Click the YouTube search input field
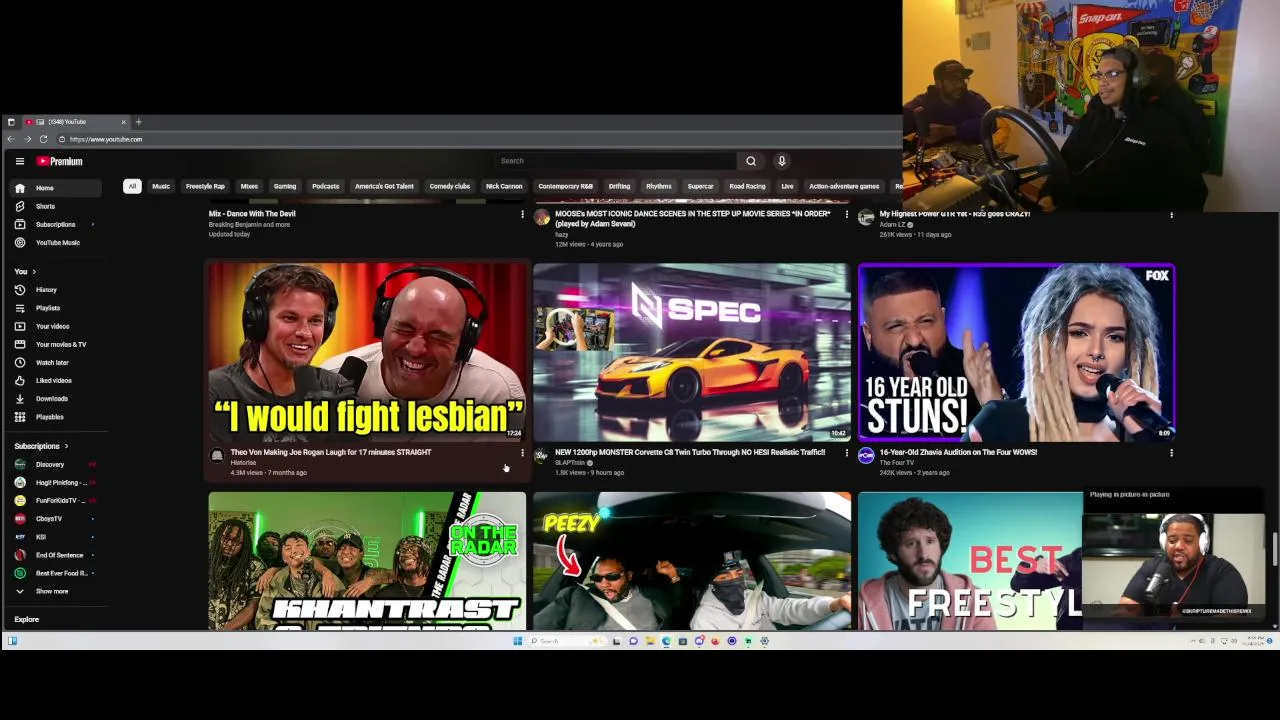 click(615, 161)
